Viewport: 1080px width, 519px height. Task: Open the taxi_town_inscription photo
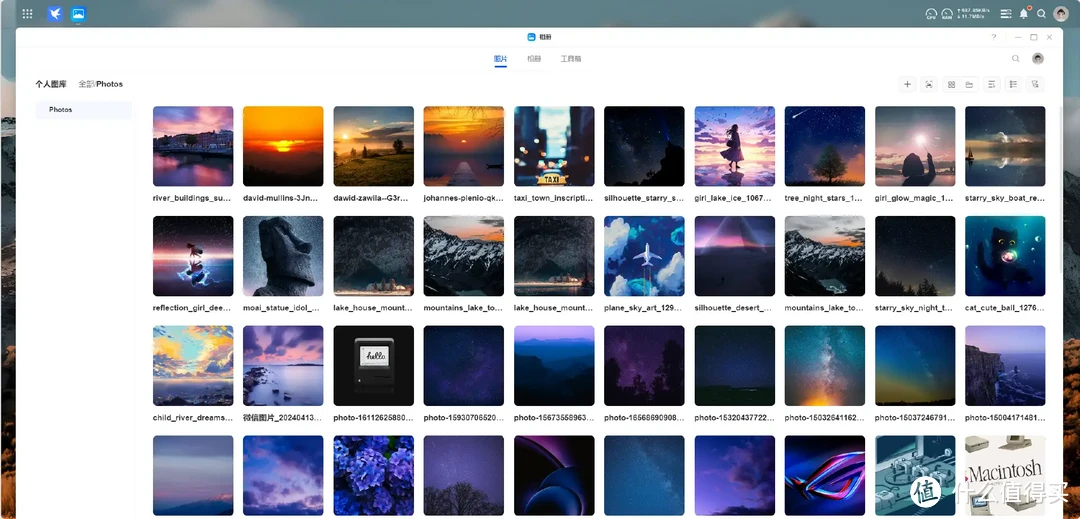[554, 146]
